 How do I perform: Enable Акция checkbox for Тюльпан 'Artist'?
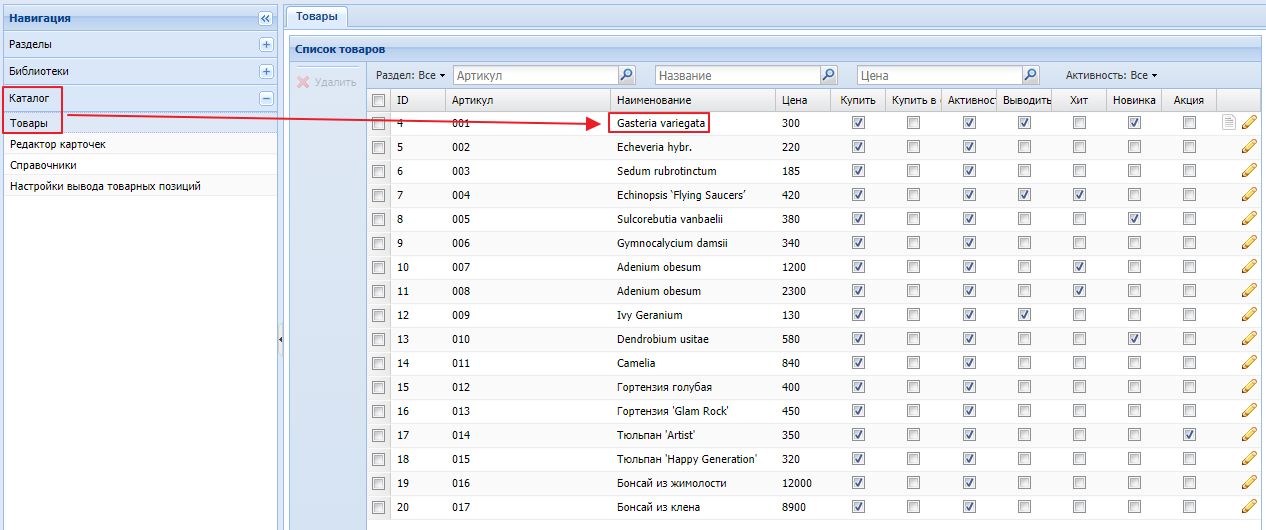1189,435
